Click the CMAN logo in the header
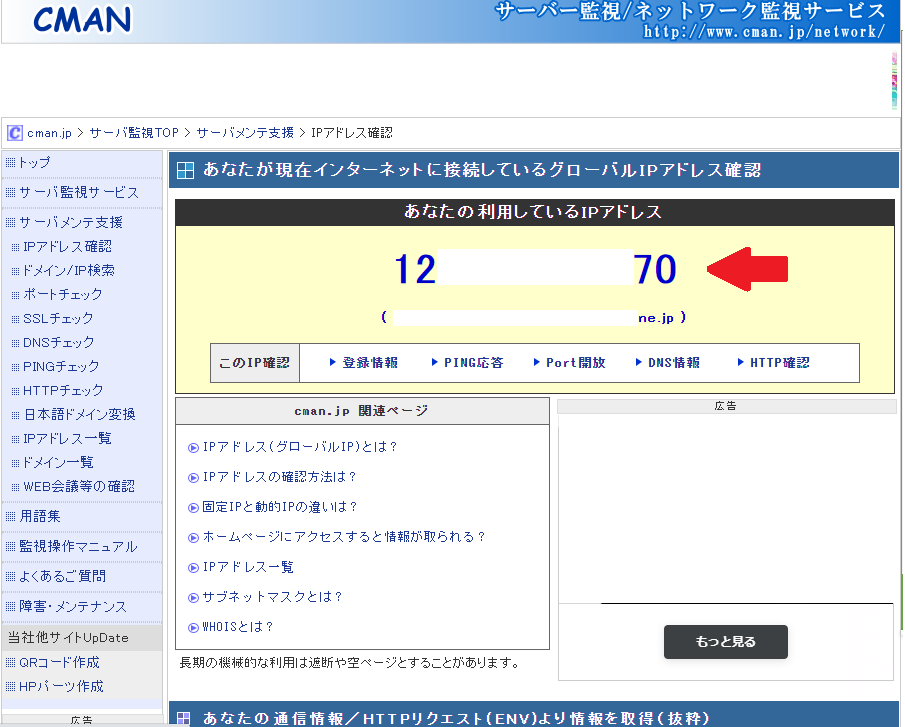 81,19
